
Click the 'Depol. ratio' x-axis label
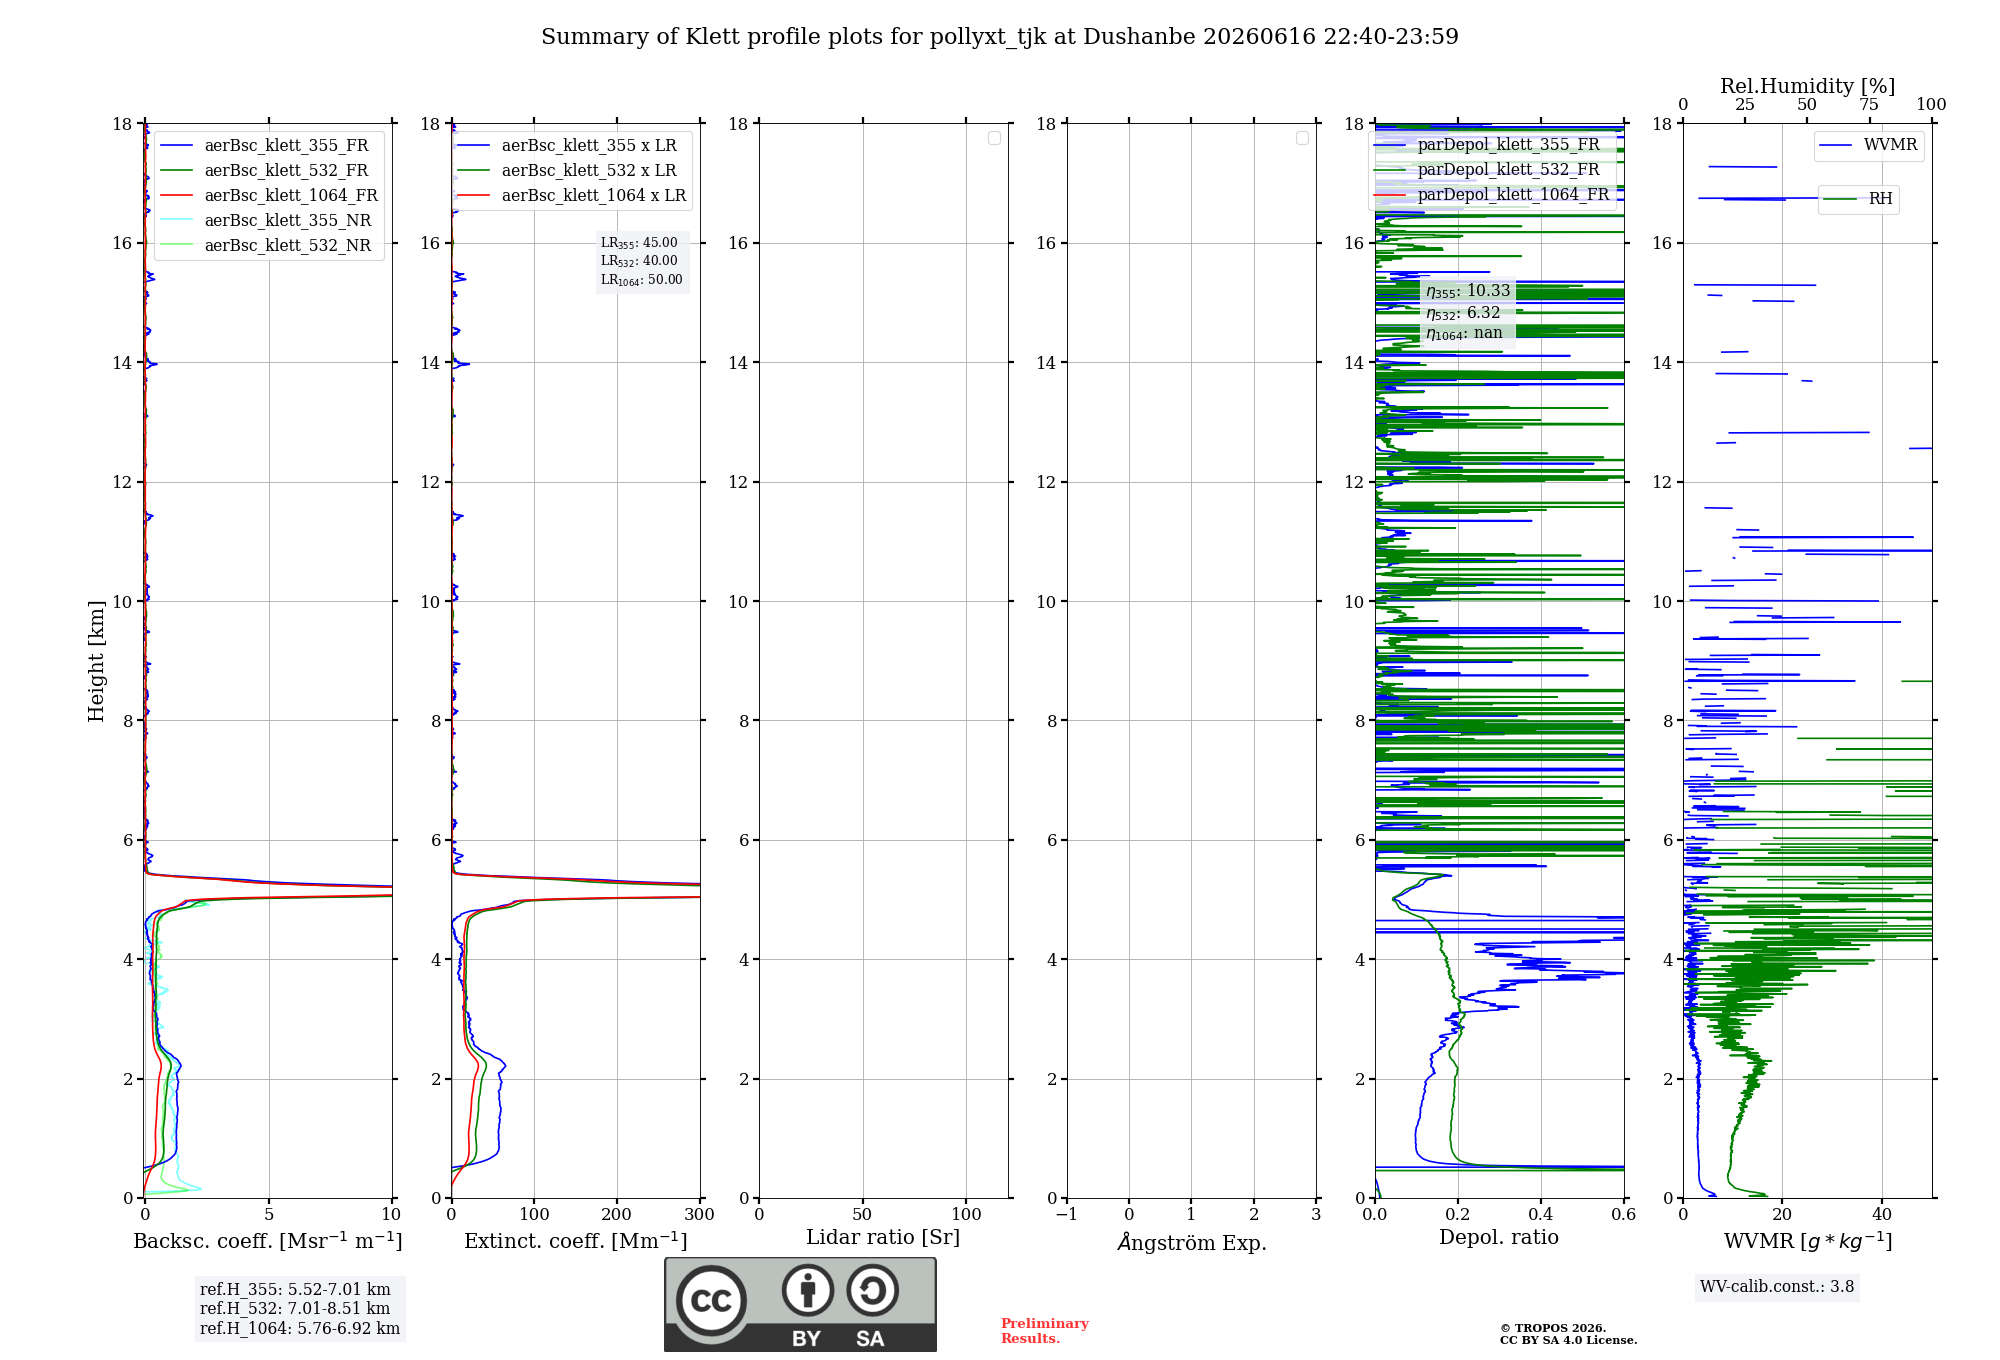(1499, 1238)
